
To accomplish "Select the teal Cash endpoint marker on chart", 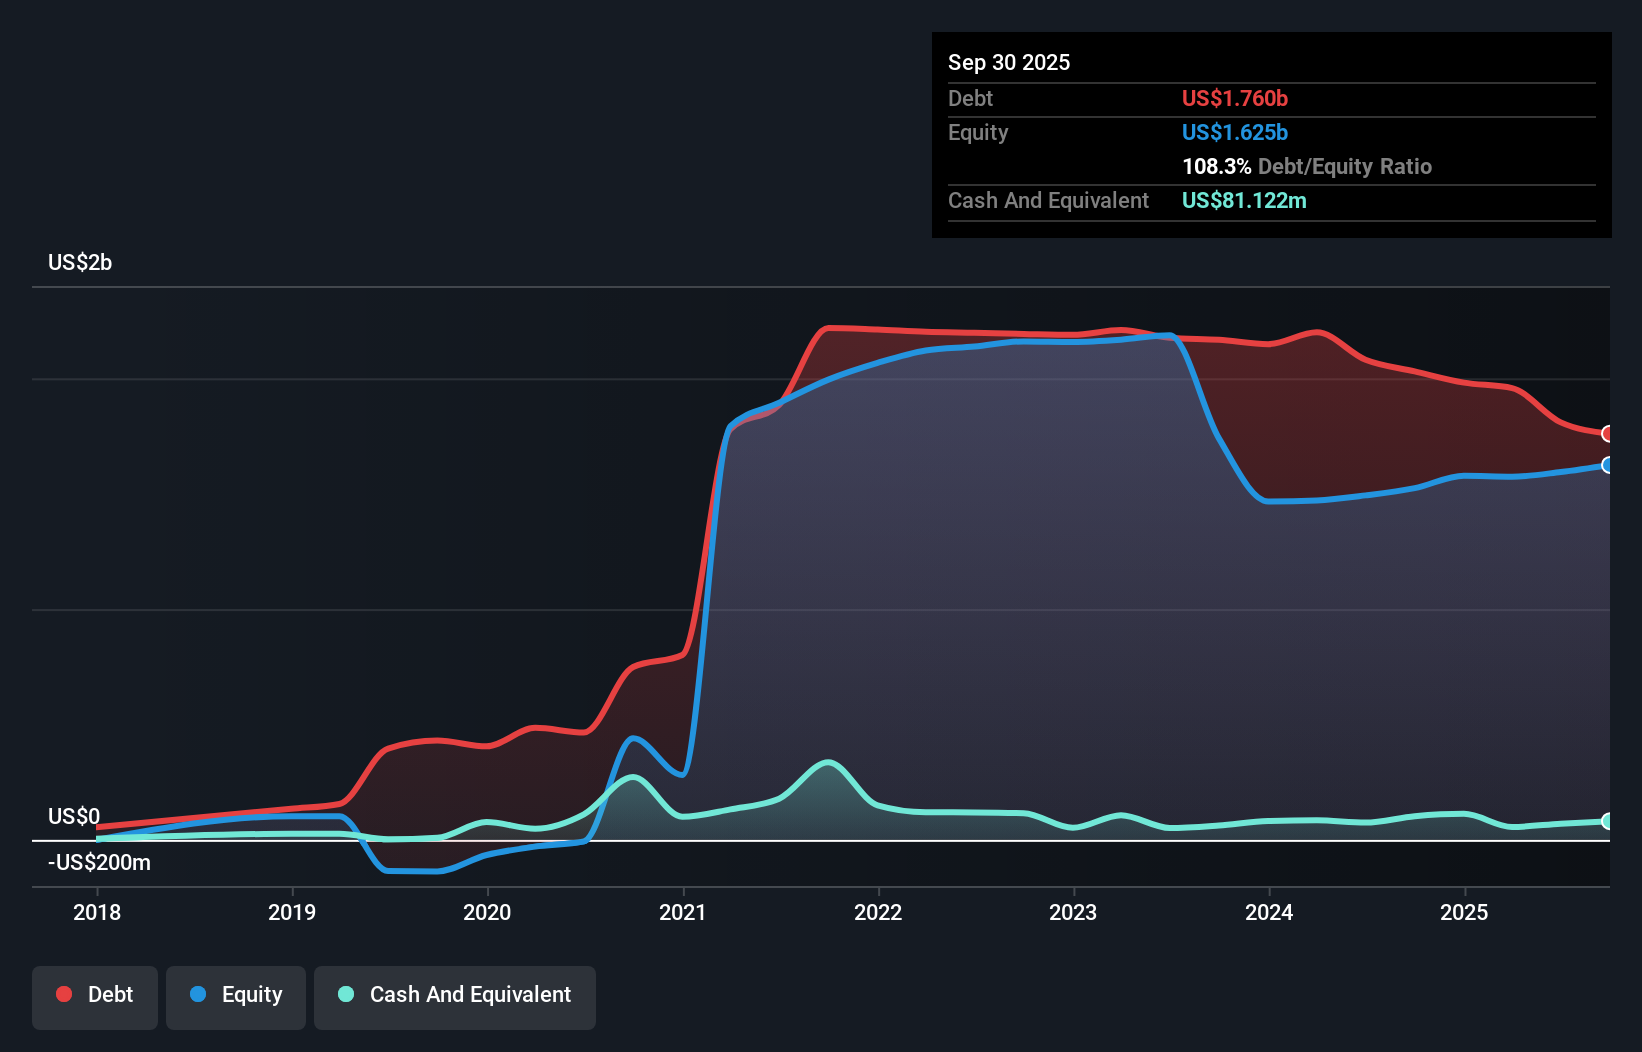I will click(1608, 821).
